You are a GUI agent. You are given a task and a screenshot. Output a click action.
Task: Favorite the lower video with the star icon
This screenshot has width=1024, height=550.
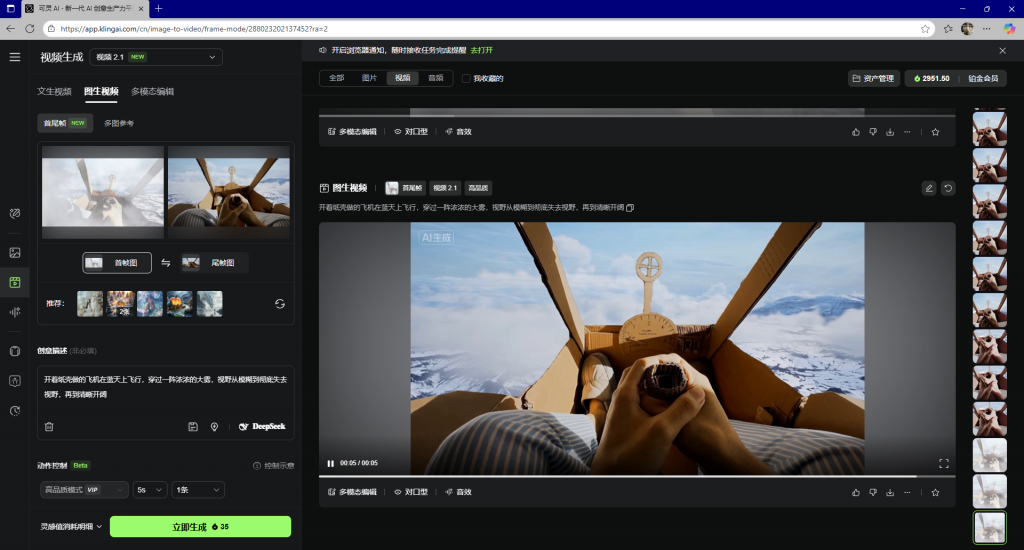point(935,492)
